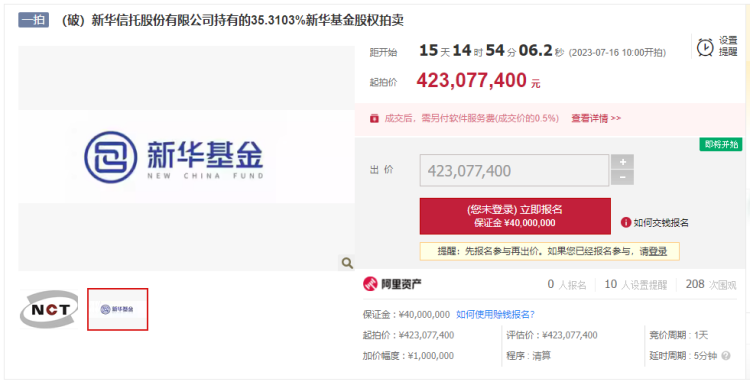The height and width of the screenshot is (385, 750).
Task: Click the 设置提醒 text label
Action: tap(728, 47)
